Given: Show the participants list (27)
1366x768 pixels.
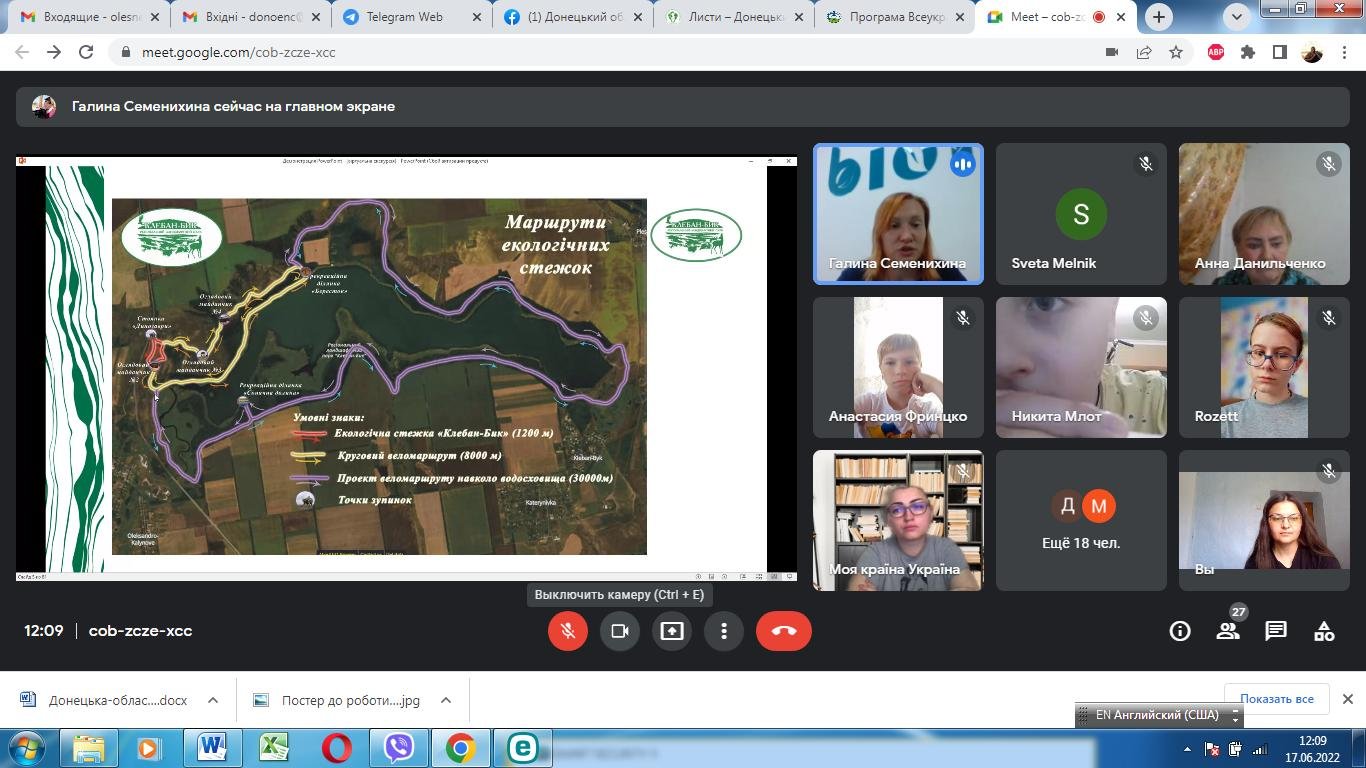Looking at the screenshot, I should pos(1228,631).
